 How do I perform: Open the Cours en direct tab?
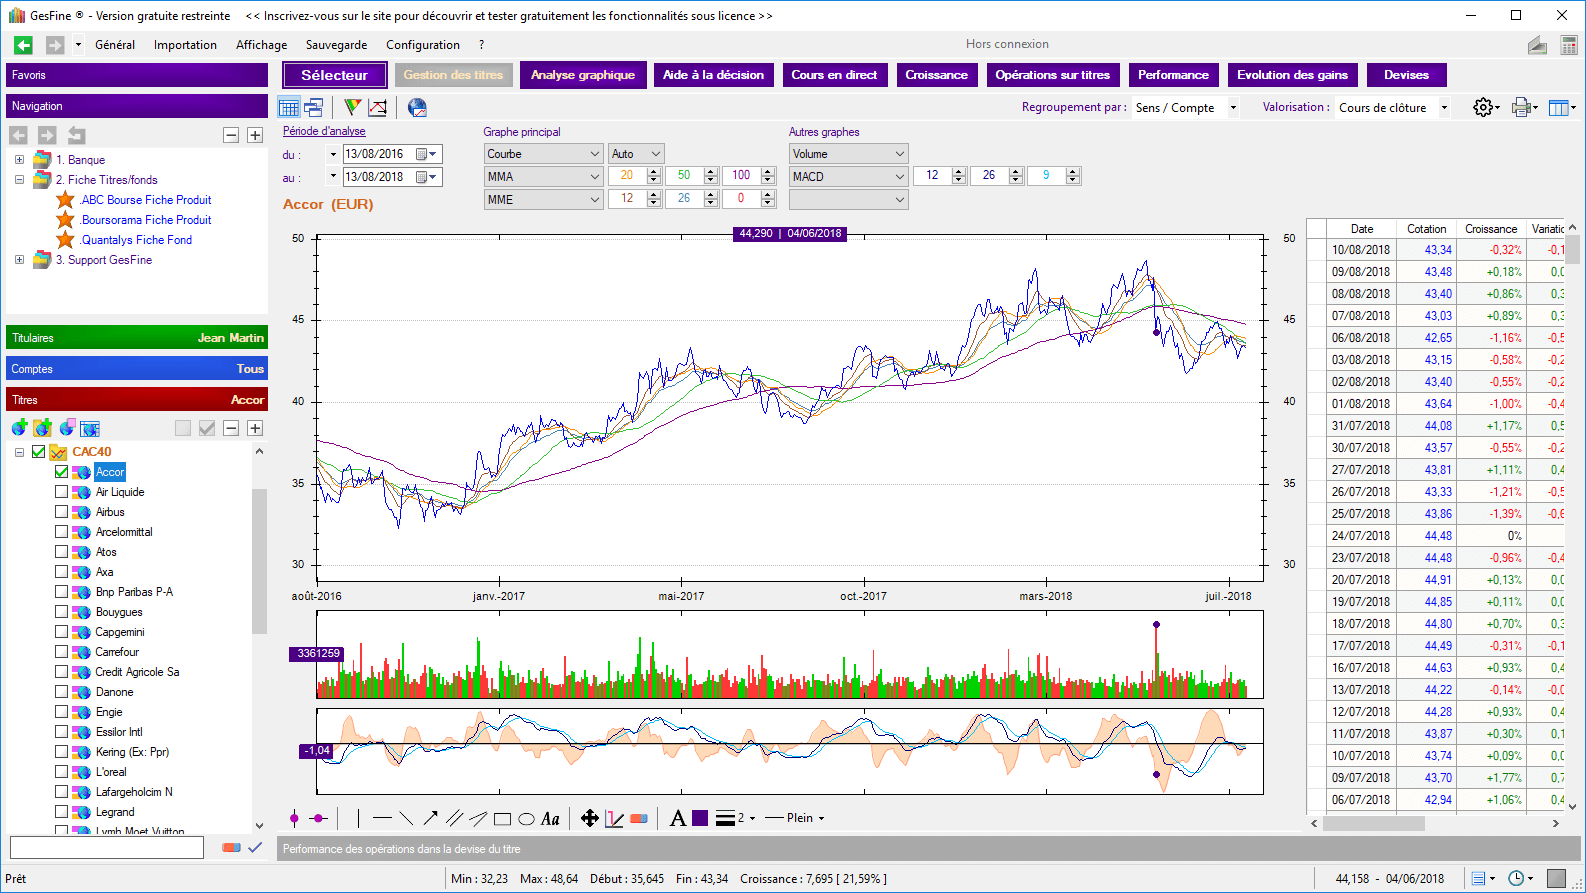coord(834,75)
